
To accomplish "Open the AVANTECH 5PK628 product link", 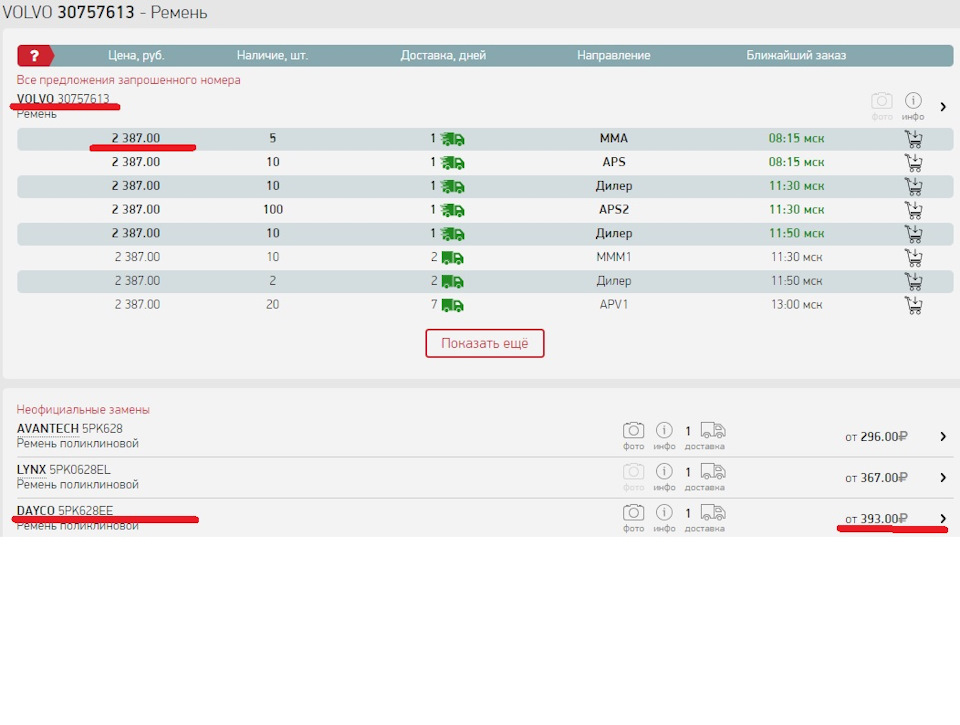I will [70, 429].
